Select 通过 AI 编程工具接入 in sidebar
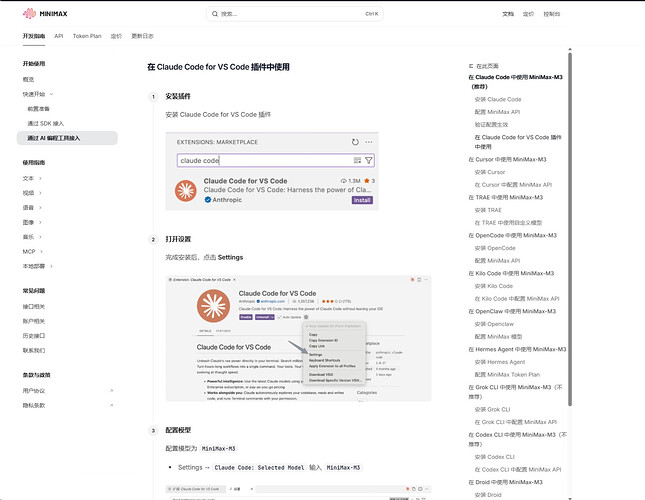Image resolution: width=645 pixels, height=500 pixels. pos(67,138)
